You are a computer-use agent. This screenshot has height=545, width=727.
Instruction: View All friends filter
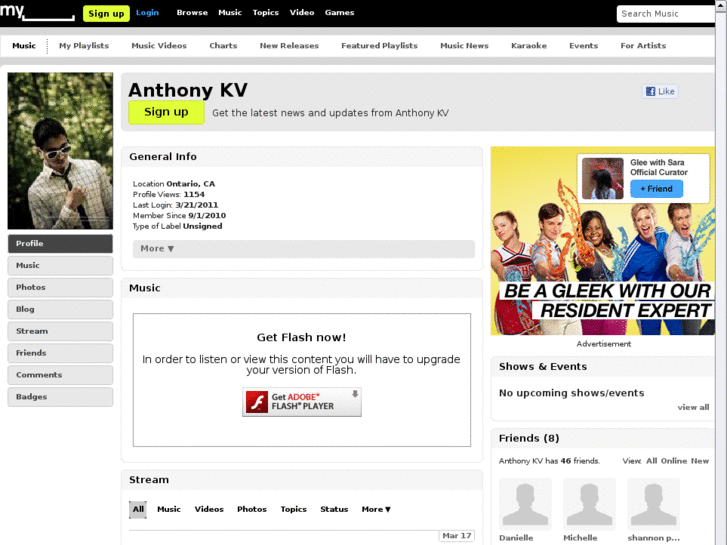coord(651,461)
